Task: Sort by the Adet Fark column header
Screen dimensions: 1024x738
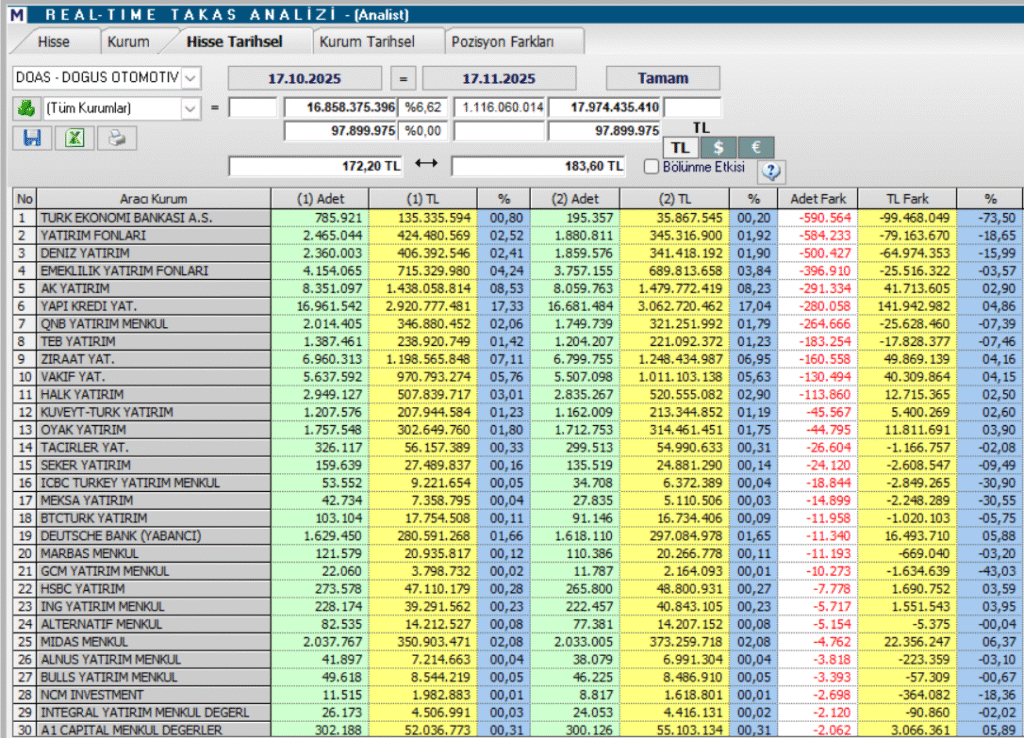Action: (x=818, y=199)
